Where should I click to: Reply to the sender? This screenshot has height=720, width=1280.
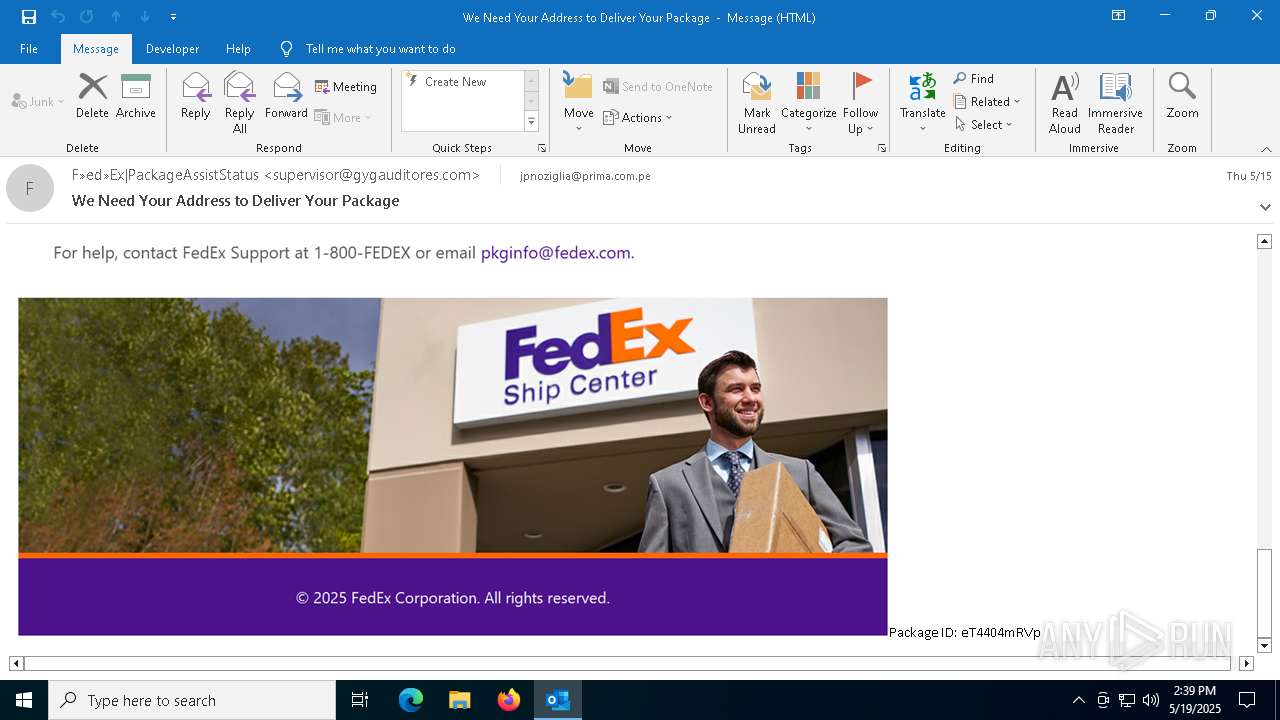196,96
